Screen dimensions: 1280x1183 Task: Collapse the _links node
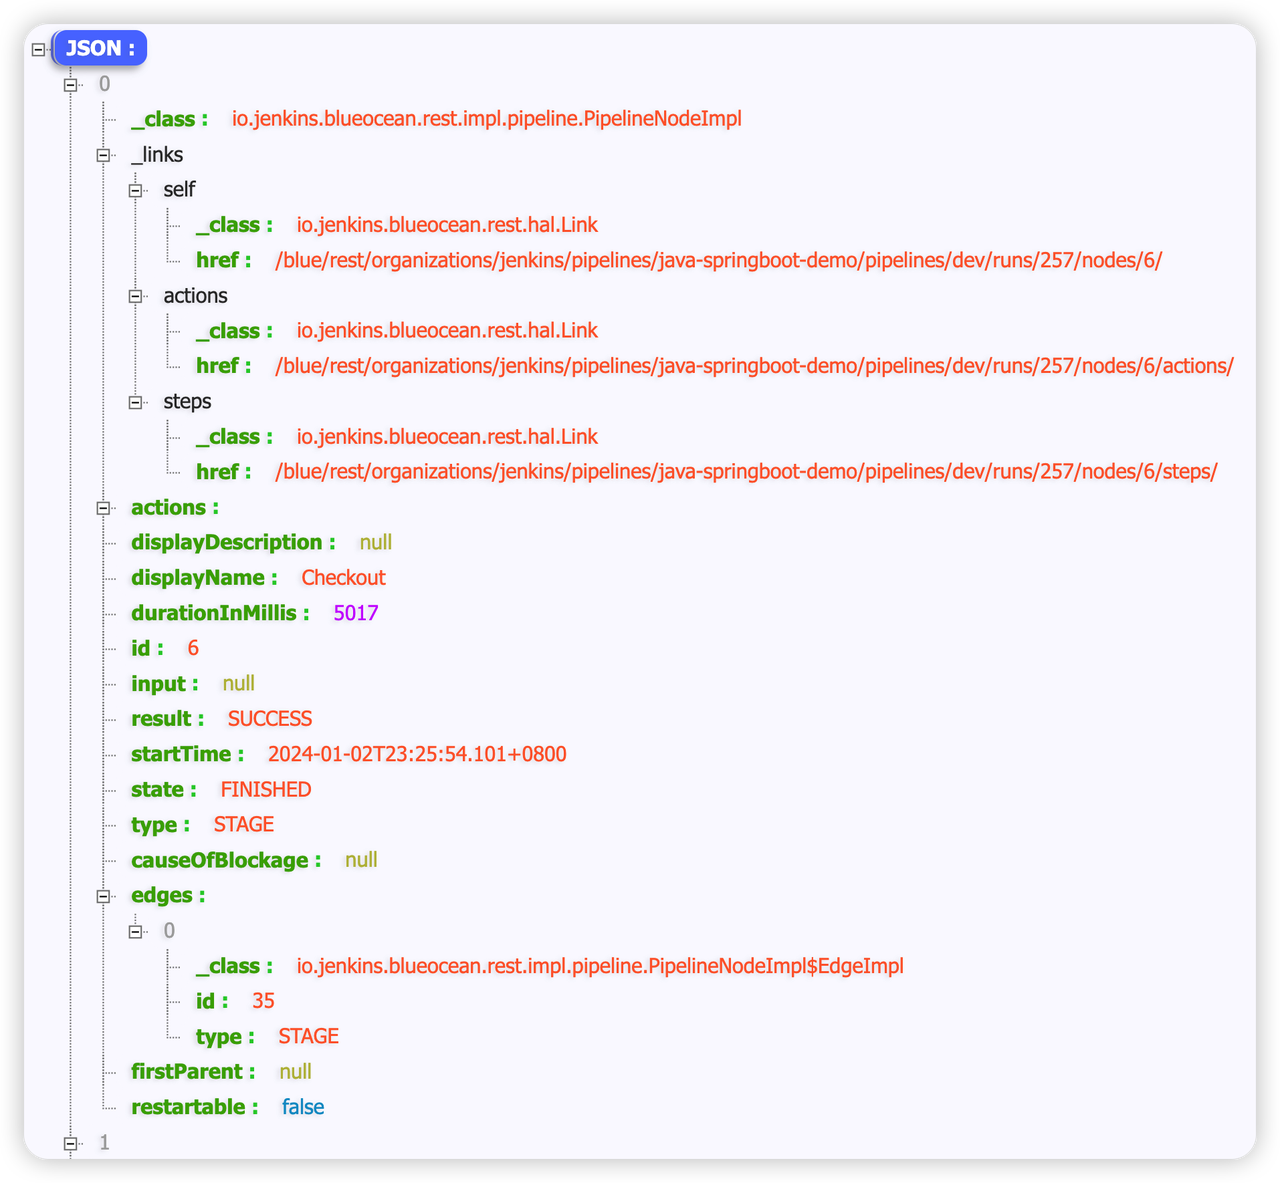(x=103, y=155)
